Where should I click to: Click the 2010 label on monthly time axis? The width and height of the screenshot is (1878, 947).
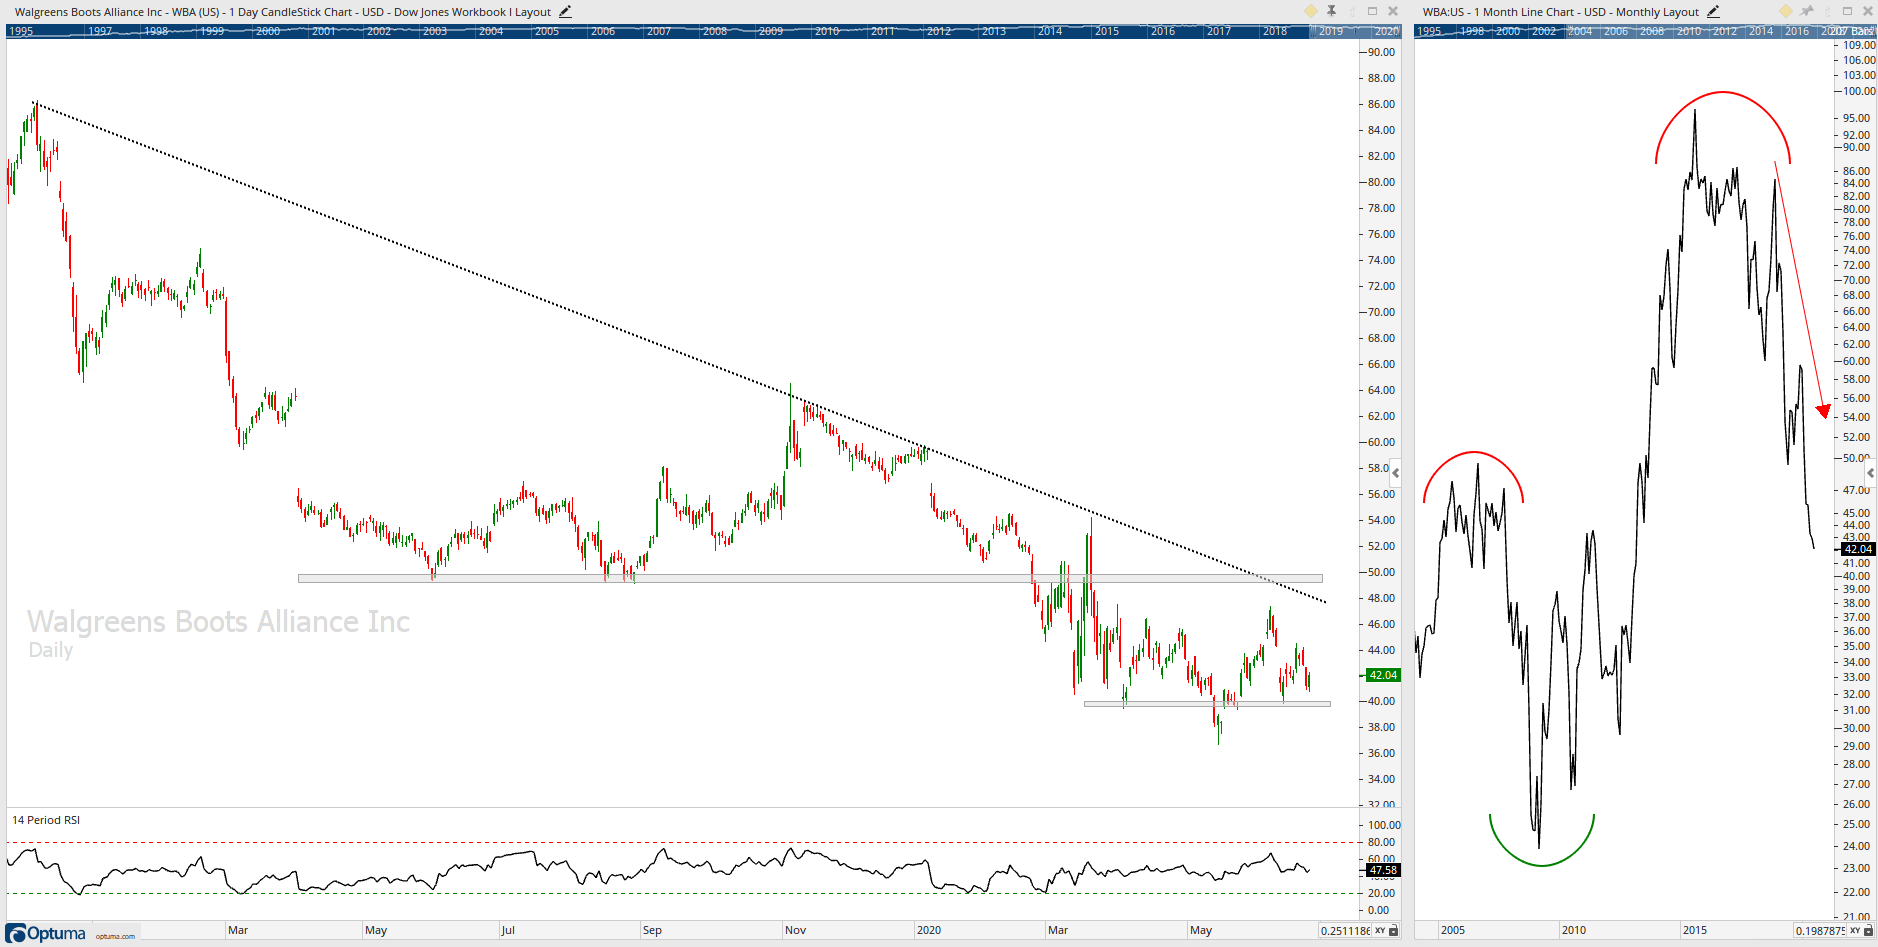(1574, 930)
